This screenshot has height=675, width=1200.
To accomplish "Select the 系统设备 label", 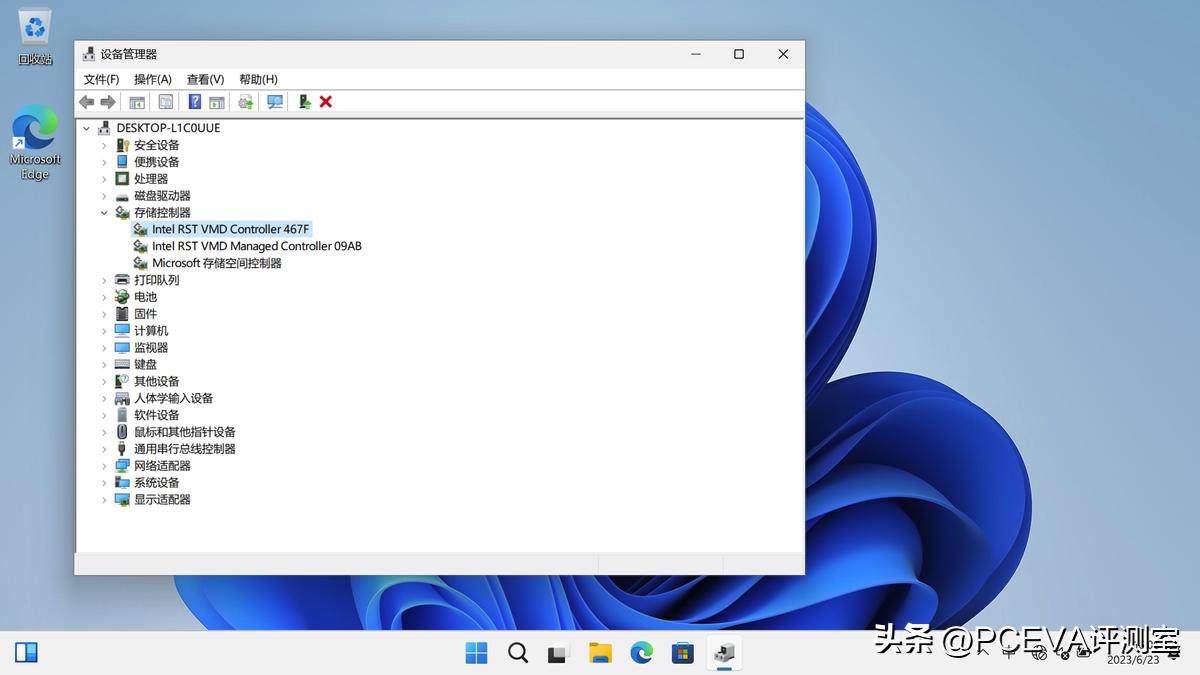I will click(x=157, y=482).
